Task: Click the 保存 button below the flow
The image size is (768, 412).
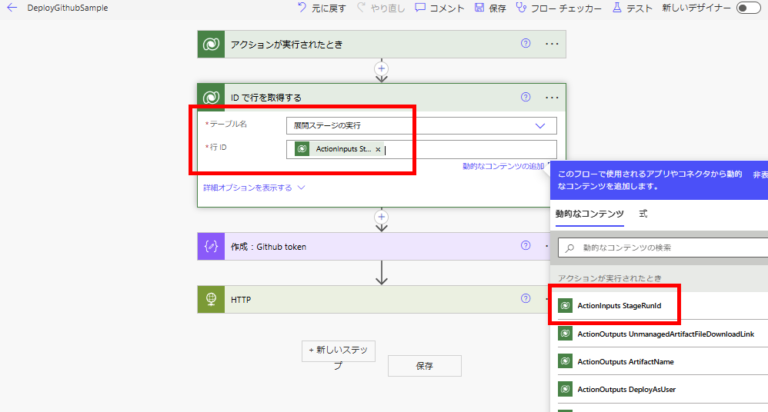Action: point(424,365)
